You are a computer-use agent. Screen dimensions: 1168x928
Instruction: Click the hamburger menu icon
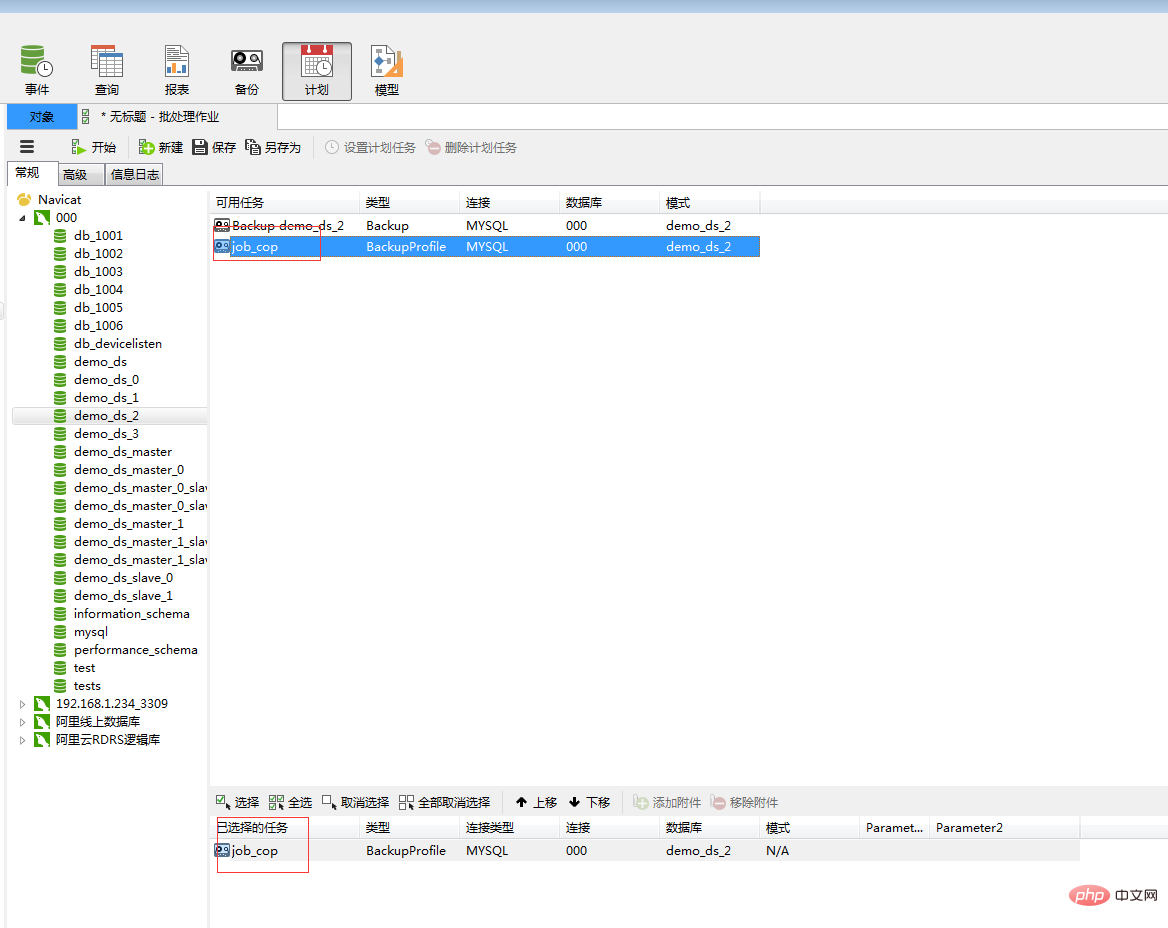click(27, 147)
